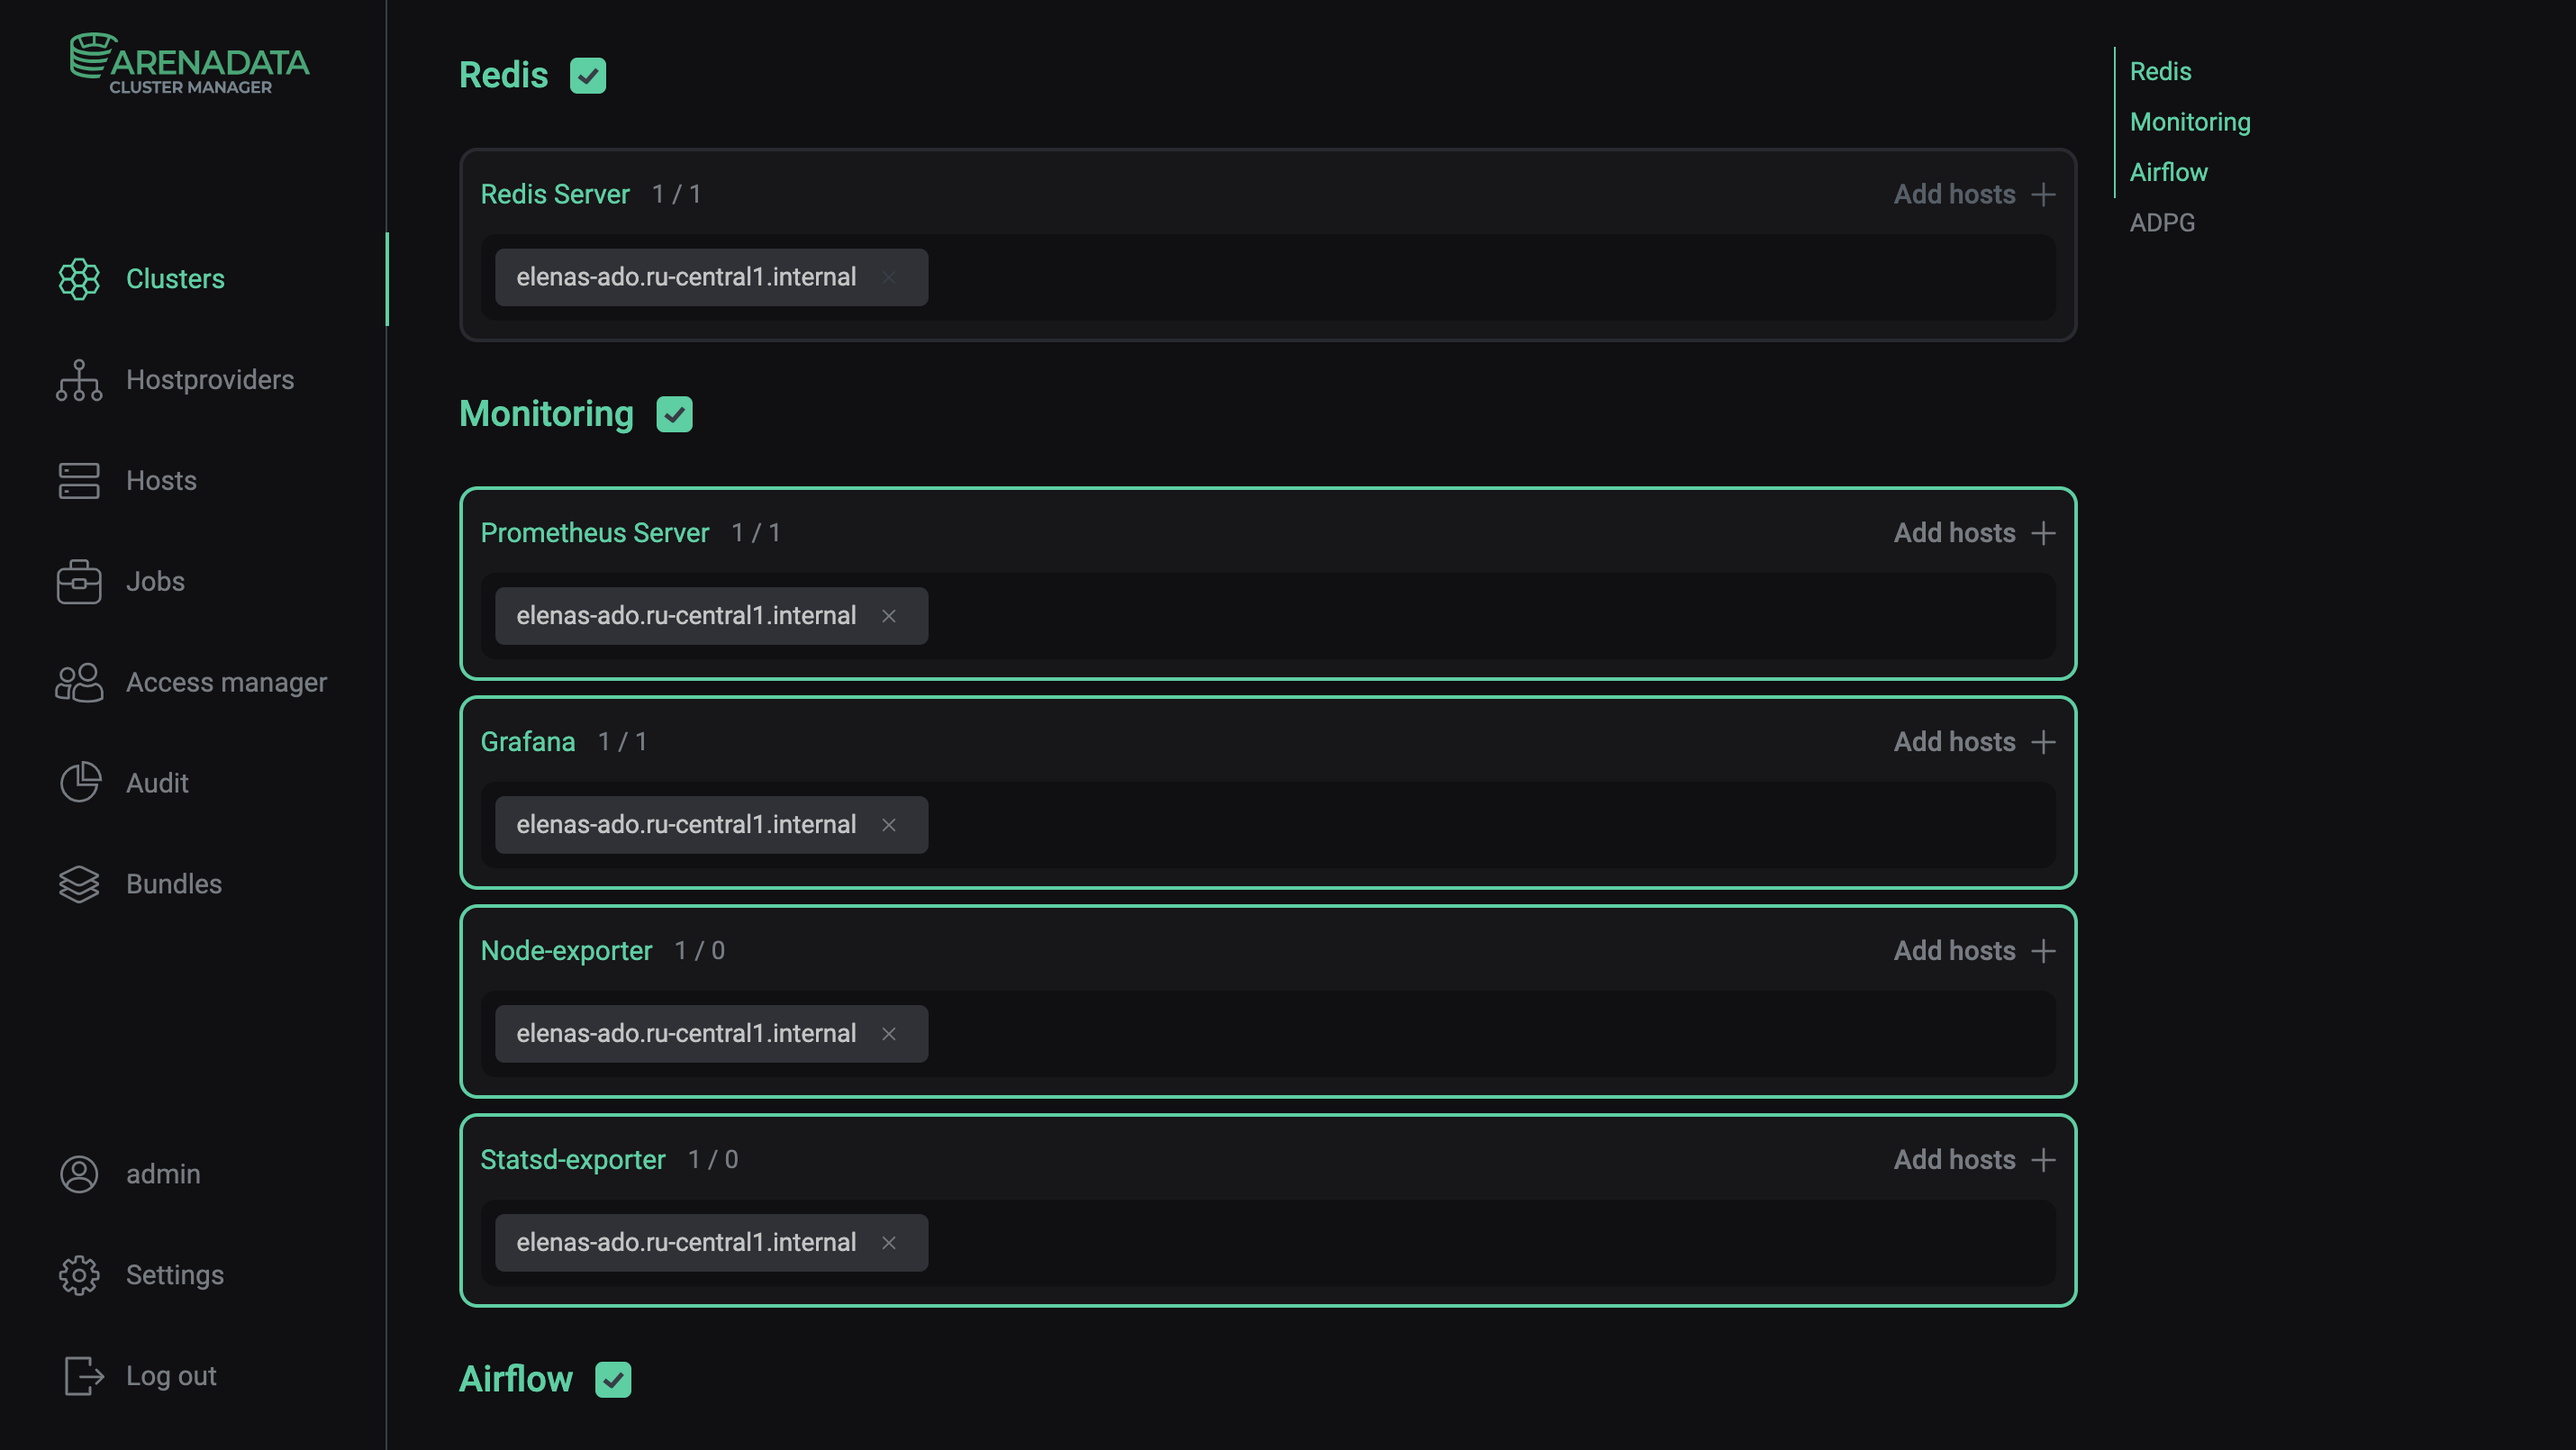Open the Bundles section
2576x1450 pixels.
[173, 884]
